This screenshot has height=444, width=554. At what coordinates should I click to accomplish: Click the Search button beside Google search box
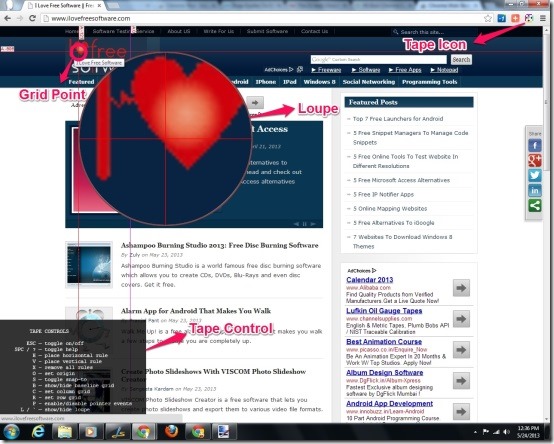coord(461,60)
